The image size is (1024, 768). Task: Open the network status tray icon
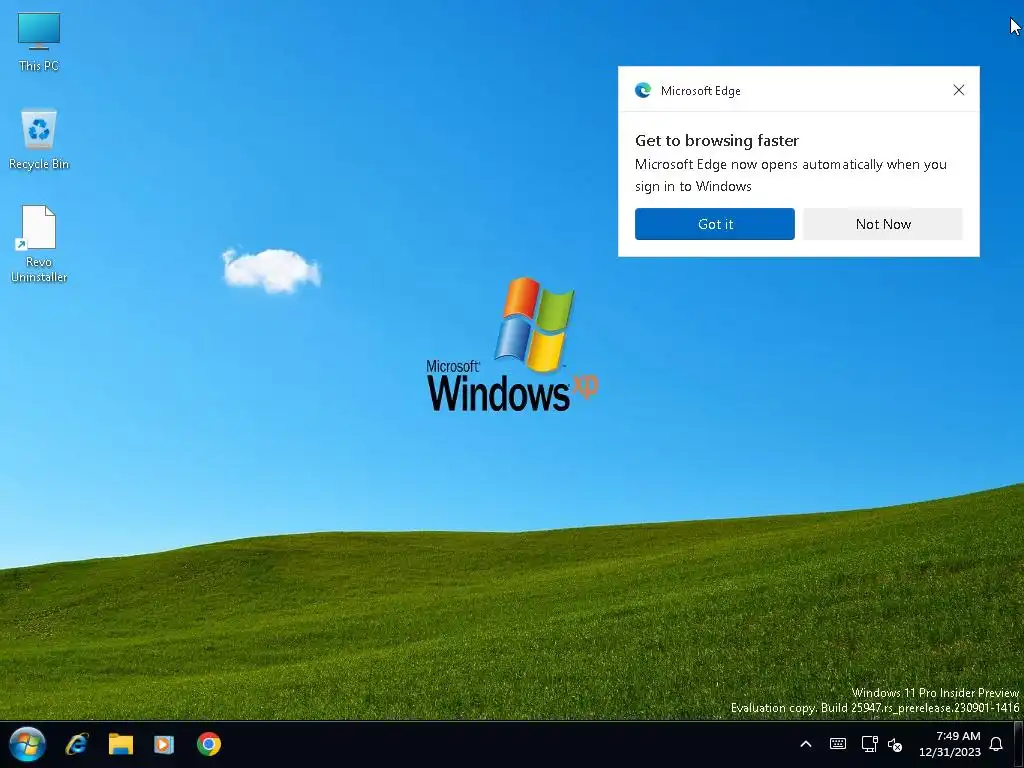point(869,744)
